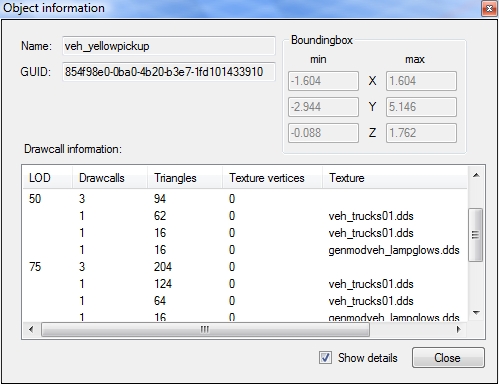
Task: Click the horizontal scrollbar right arrow
Action: [459, 330]
